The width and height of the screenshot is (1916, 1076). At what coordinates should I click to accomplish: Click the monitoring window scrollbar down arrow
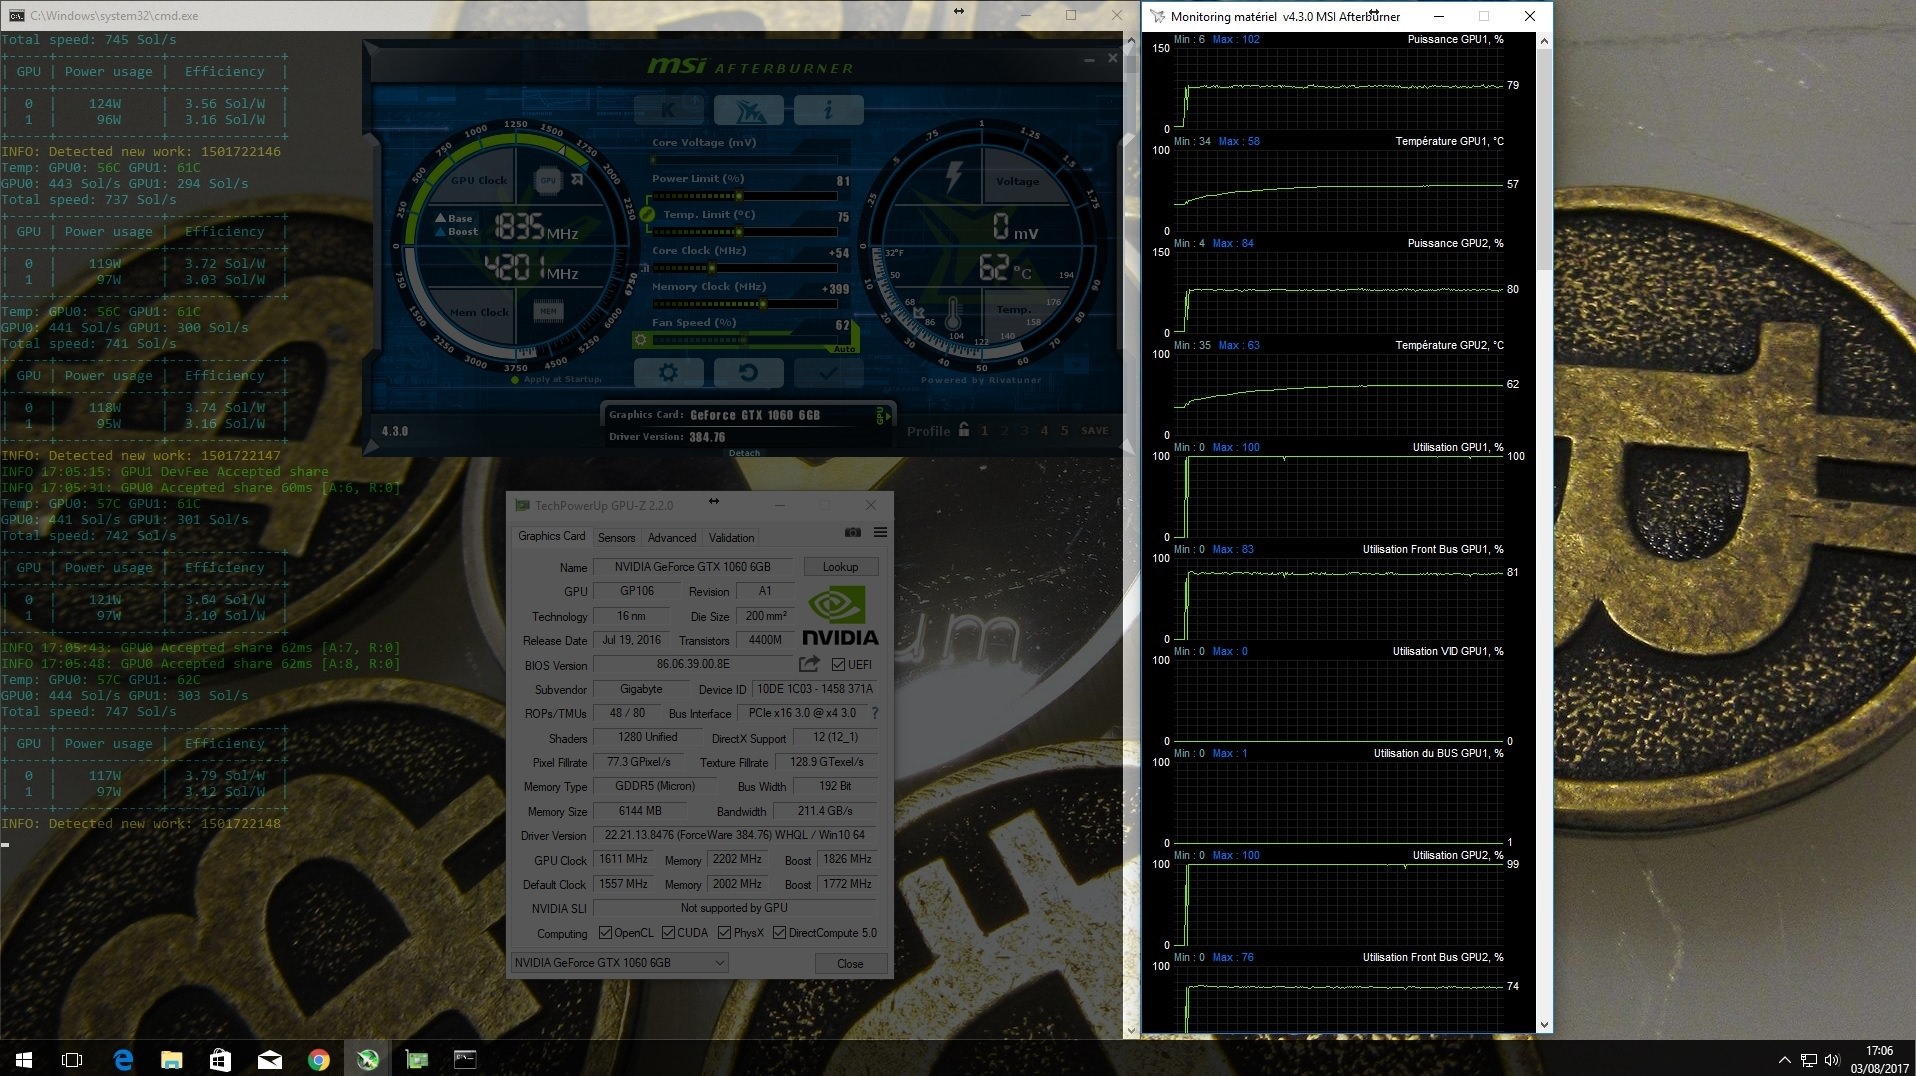[x=1544, y=1025]
